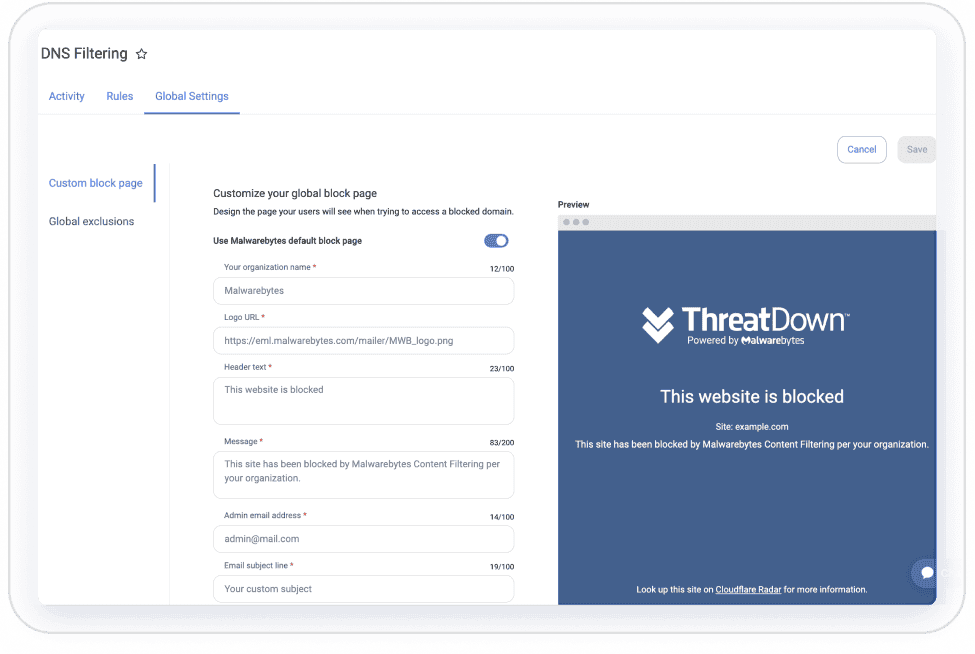Click the DNS Filtering page title
The image size is (975, 654).
(x=84, y=54)
